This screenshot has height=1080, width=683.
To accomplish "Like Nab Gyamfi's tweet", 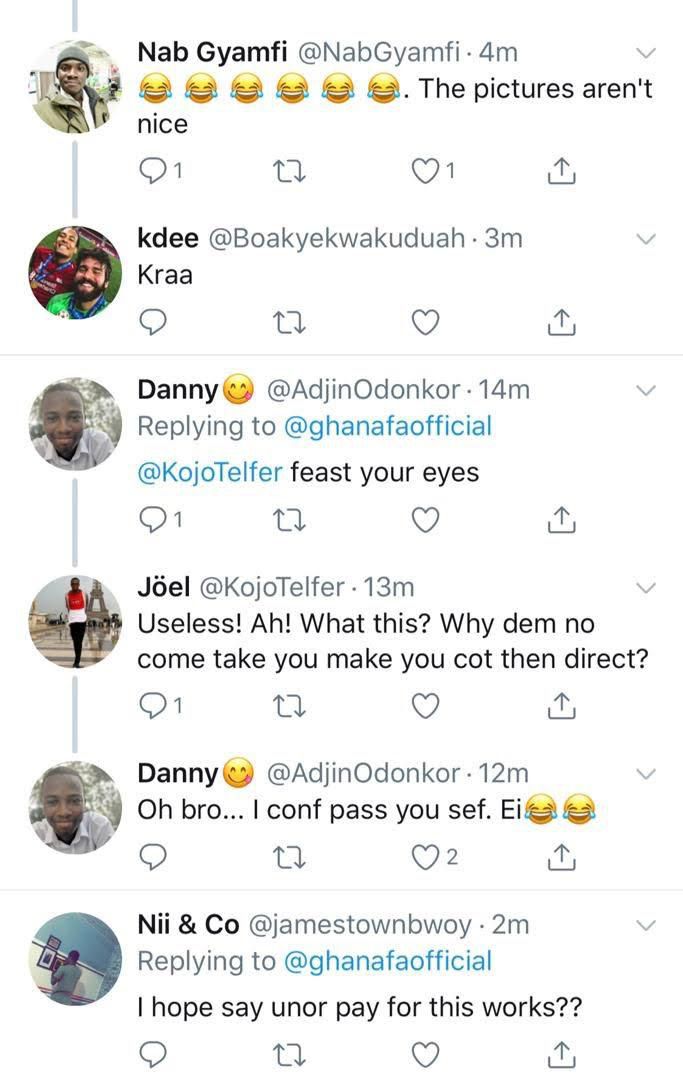I will 426,172.
